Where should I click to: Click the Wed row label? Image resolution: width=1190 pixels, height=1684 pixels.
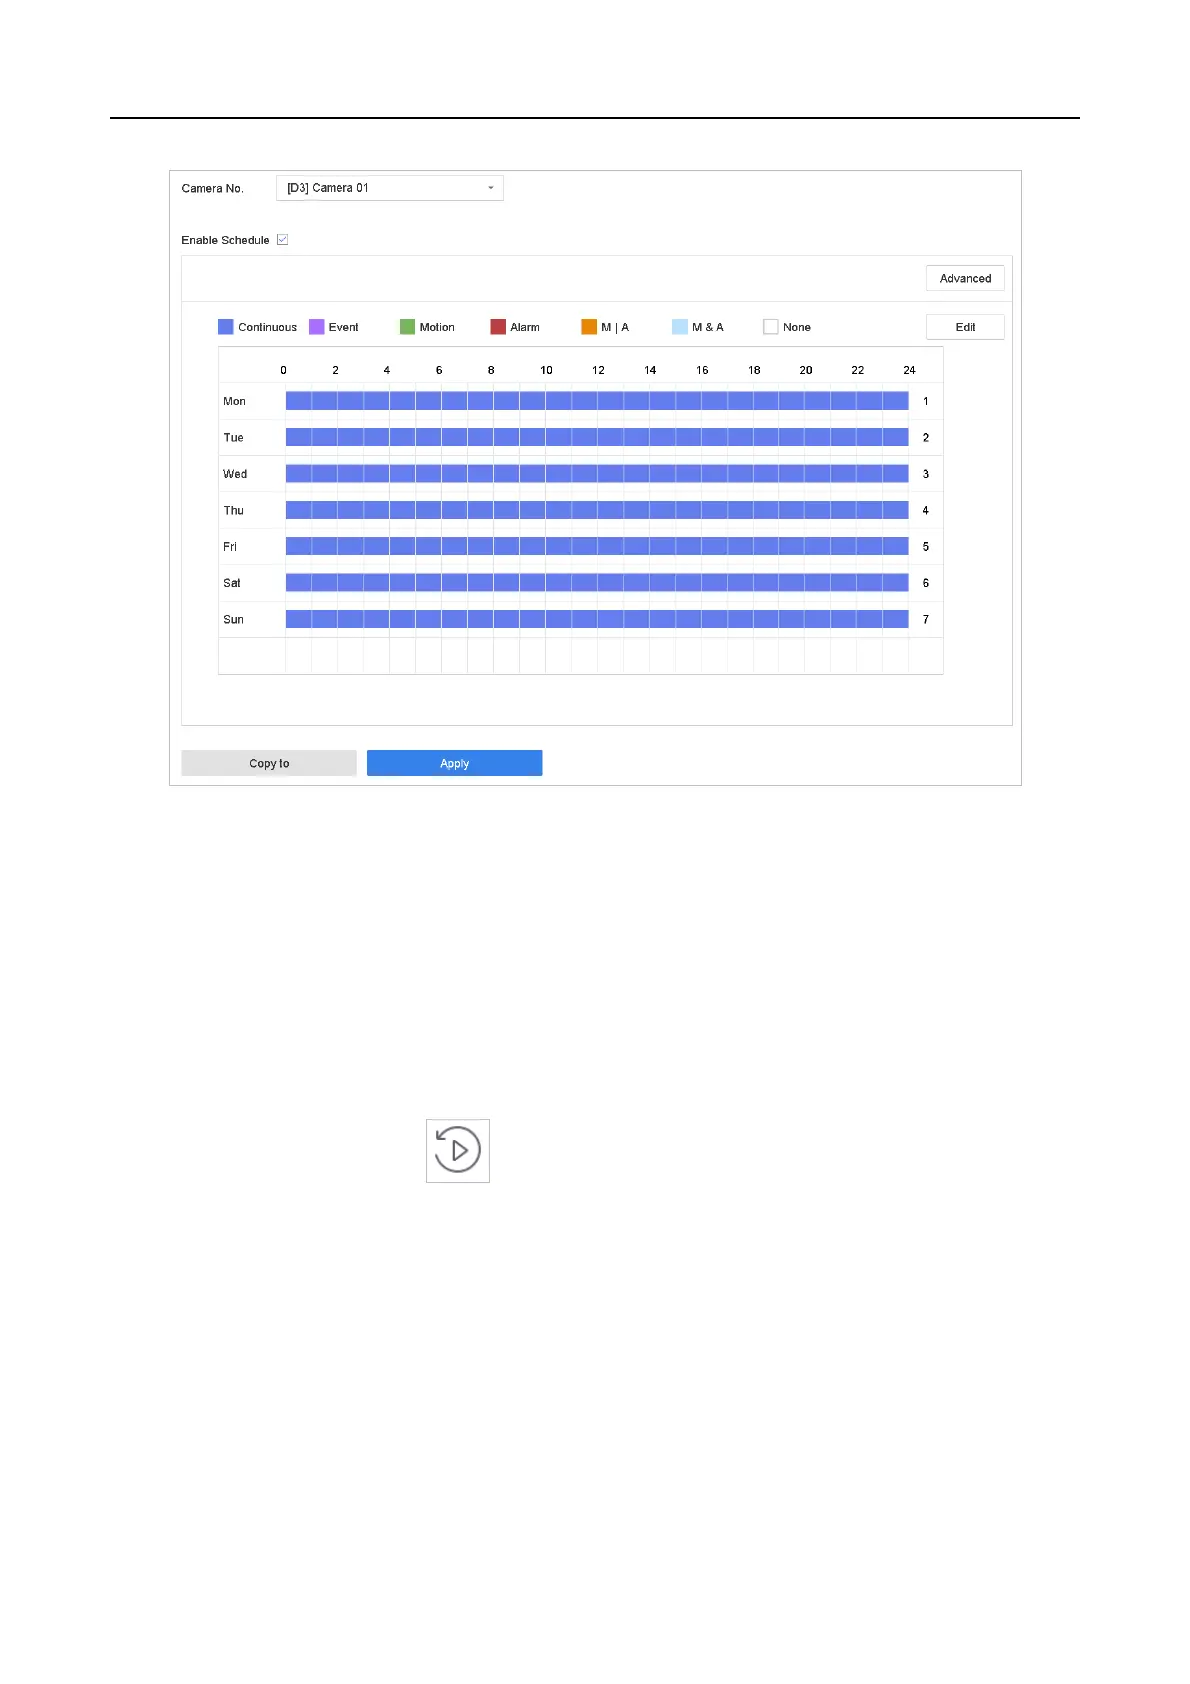[235, 474]
